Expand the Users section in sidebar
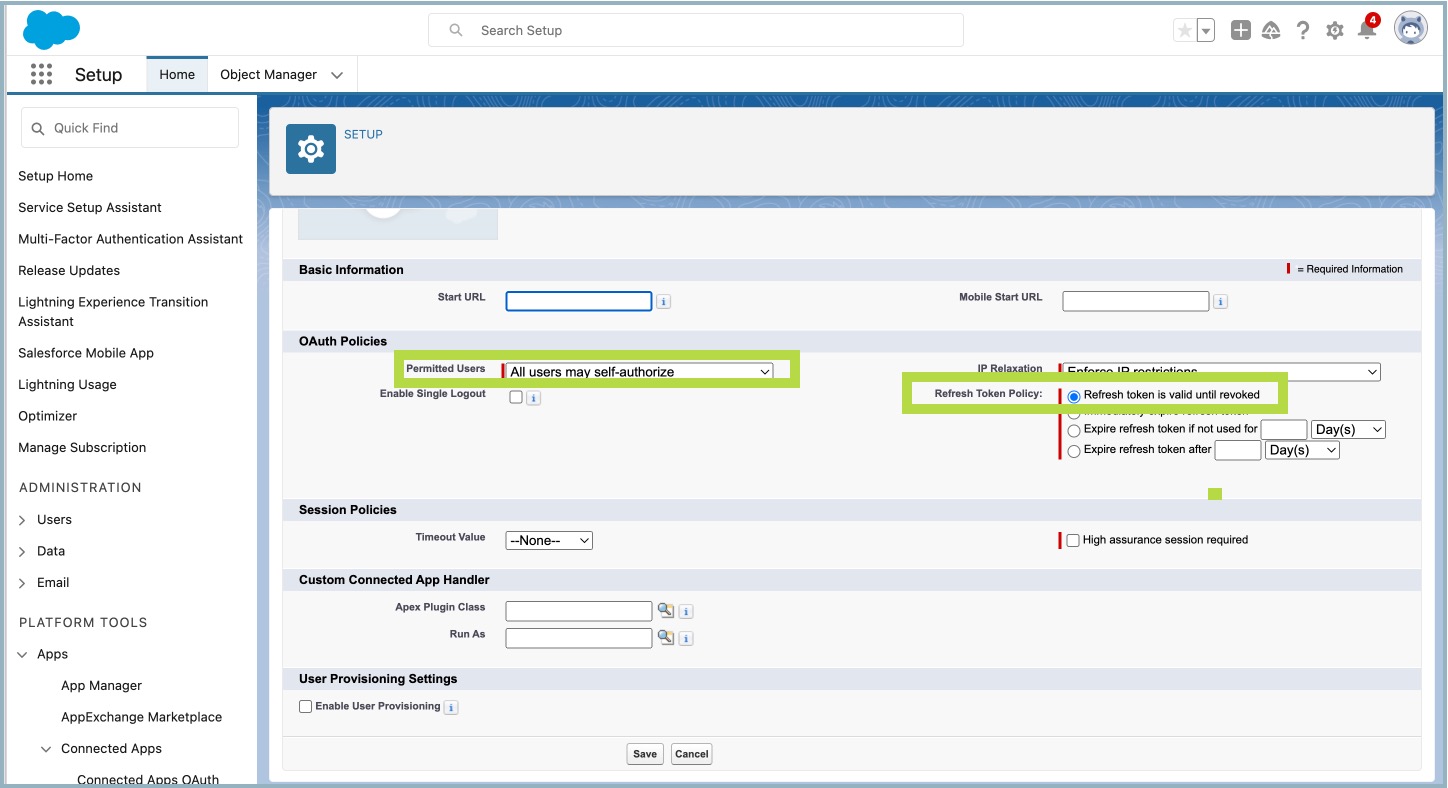Screen dimensions: 1448x788 (x=23, y=520)
